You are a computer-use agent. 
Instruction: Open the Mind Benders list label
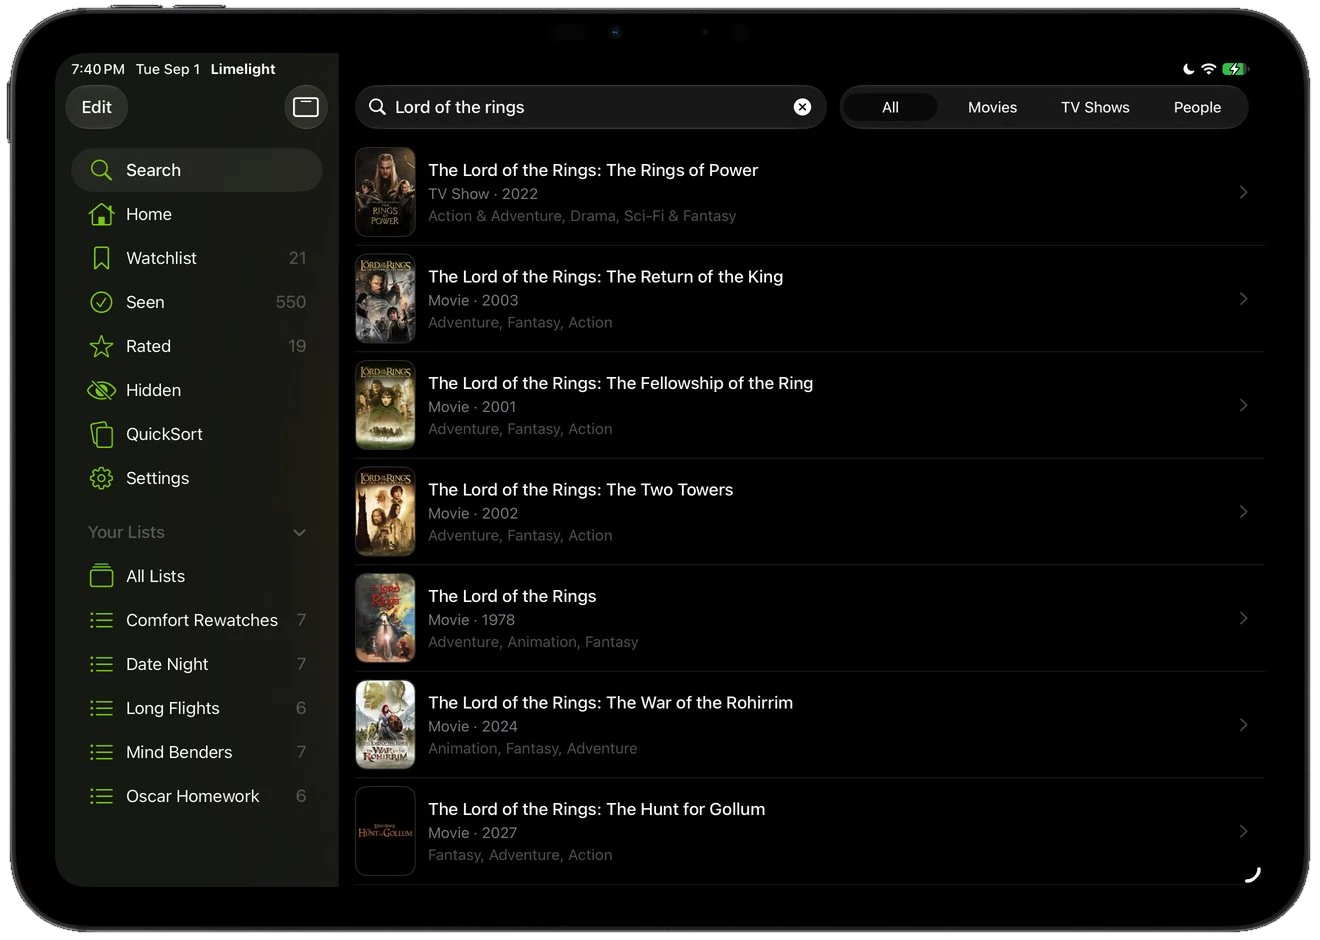pyautogui.click(x=179, y=752)
